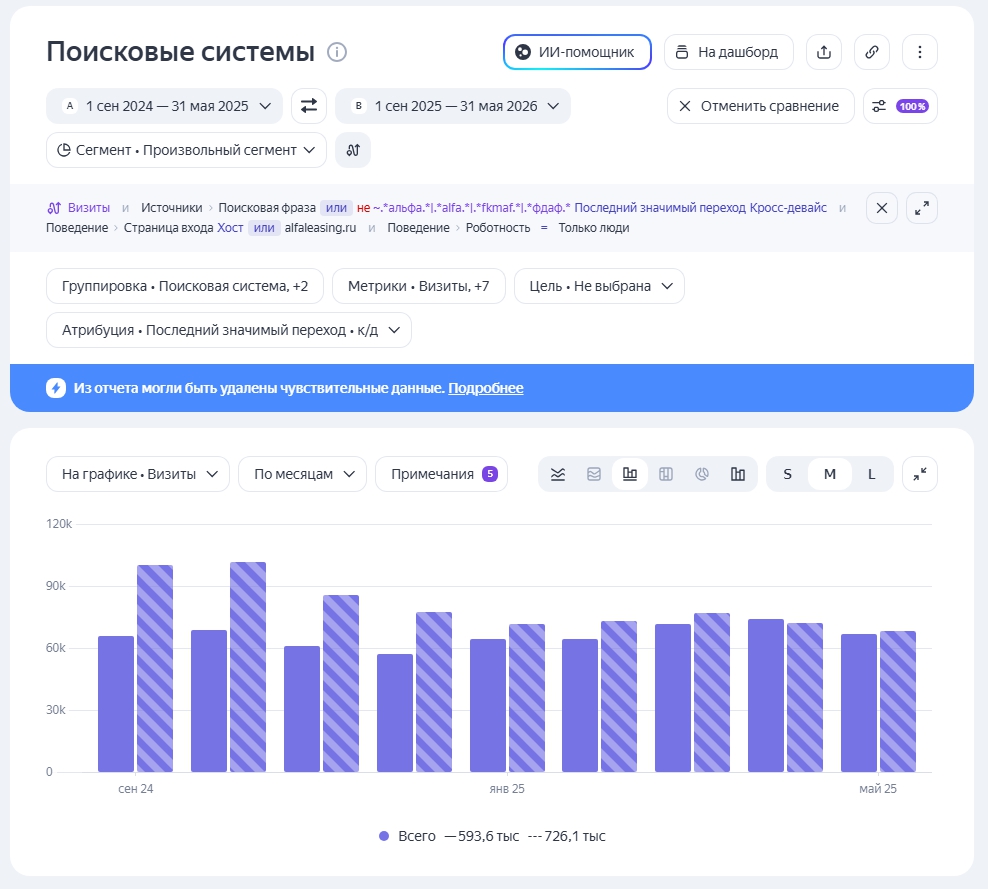Click the export/upload icon
Viewport: 988px width, 889px height.
click(x=824, y=52)
